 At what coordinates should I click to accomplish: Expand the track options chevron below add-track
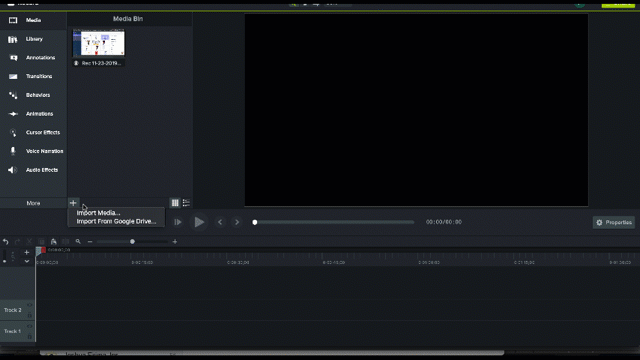27,261
